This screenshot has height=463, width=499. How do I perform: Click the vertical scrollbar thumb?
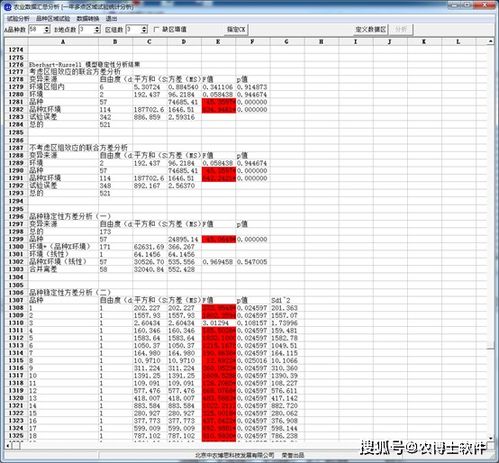pos(490,346)
